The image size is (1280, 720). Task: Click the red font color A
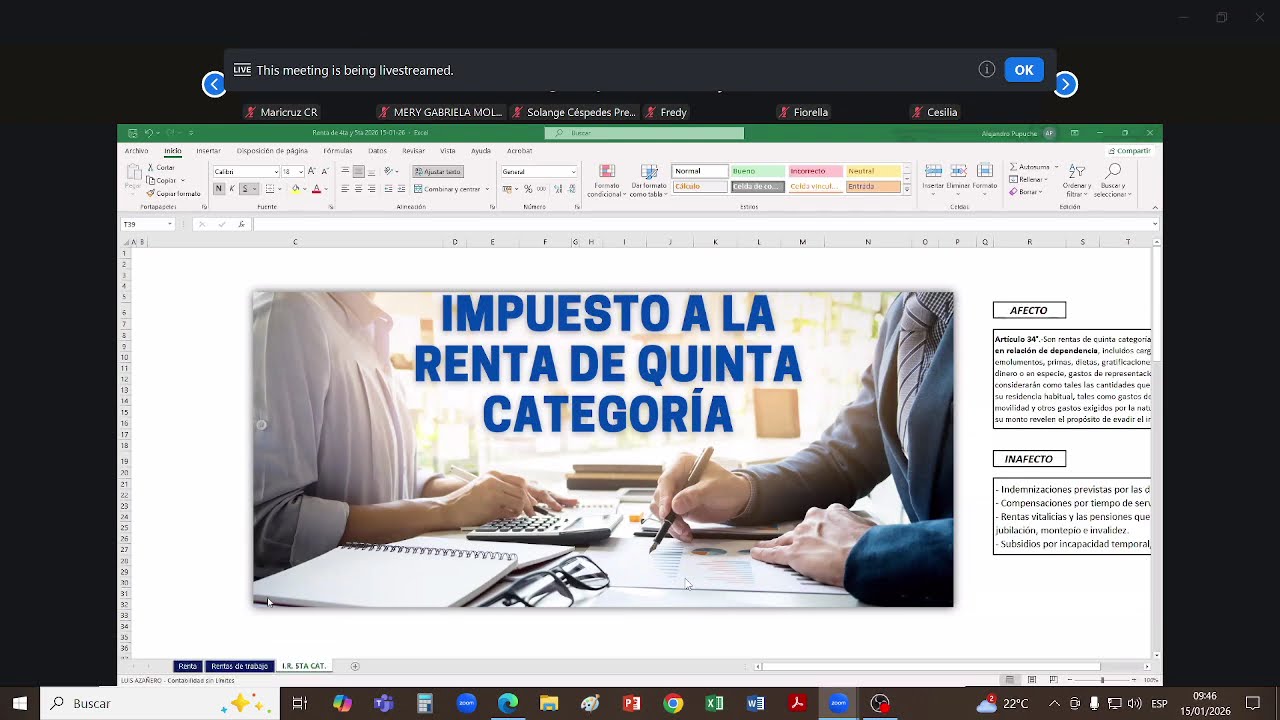pyautogui.click(x=317, y=188)
